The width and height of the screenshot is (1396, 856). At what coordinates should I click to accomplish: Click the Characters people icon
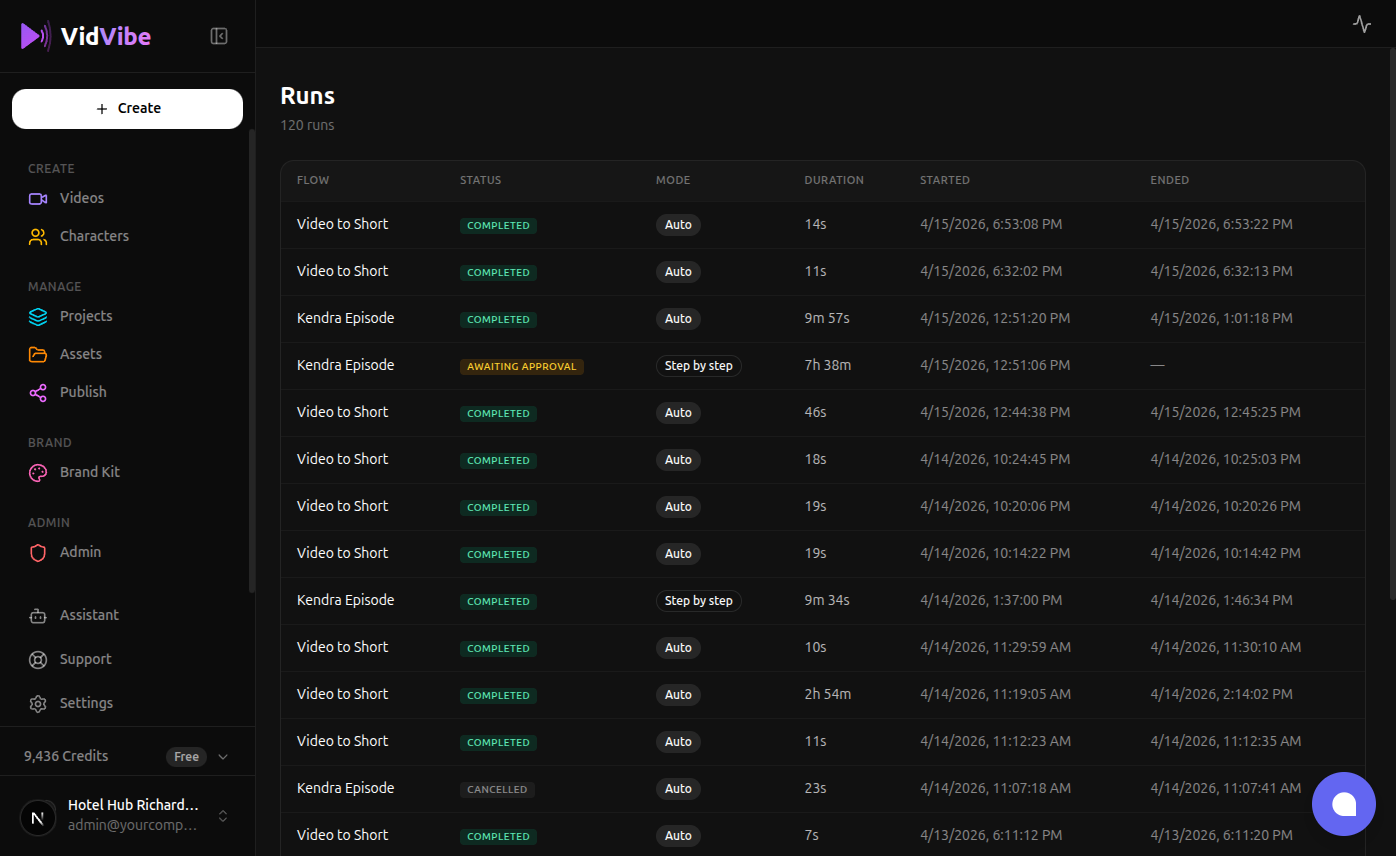click(x=38, y=236)
